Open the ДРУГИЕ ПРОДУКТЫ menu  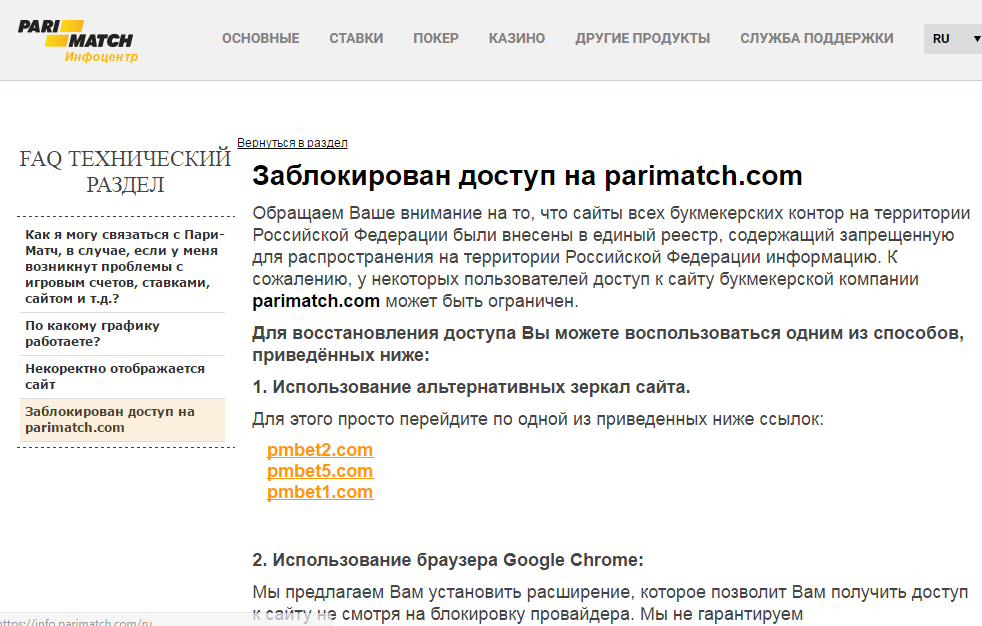click(x=643, y=39)
